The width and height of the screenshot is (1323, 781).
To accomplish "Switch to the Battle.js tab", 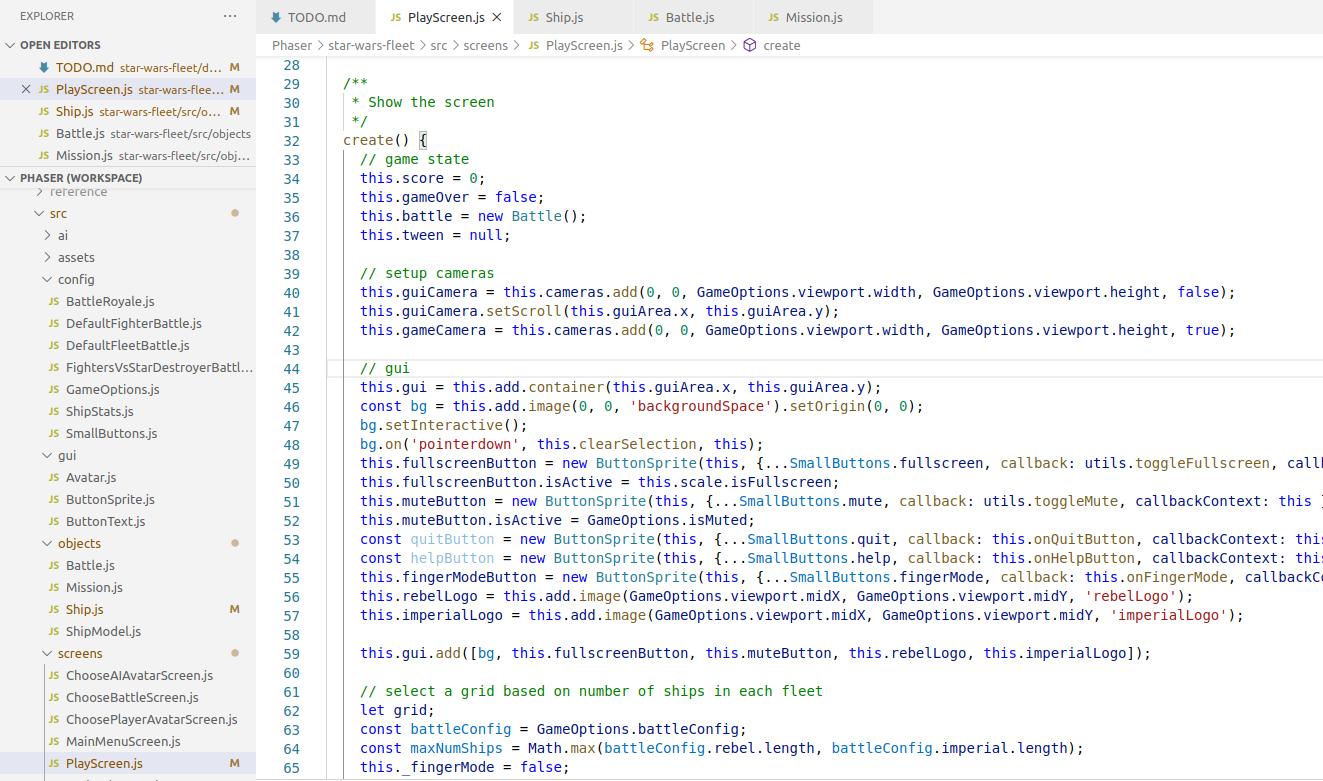I will point(689,17).
